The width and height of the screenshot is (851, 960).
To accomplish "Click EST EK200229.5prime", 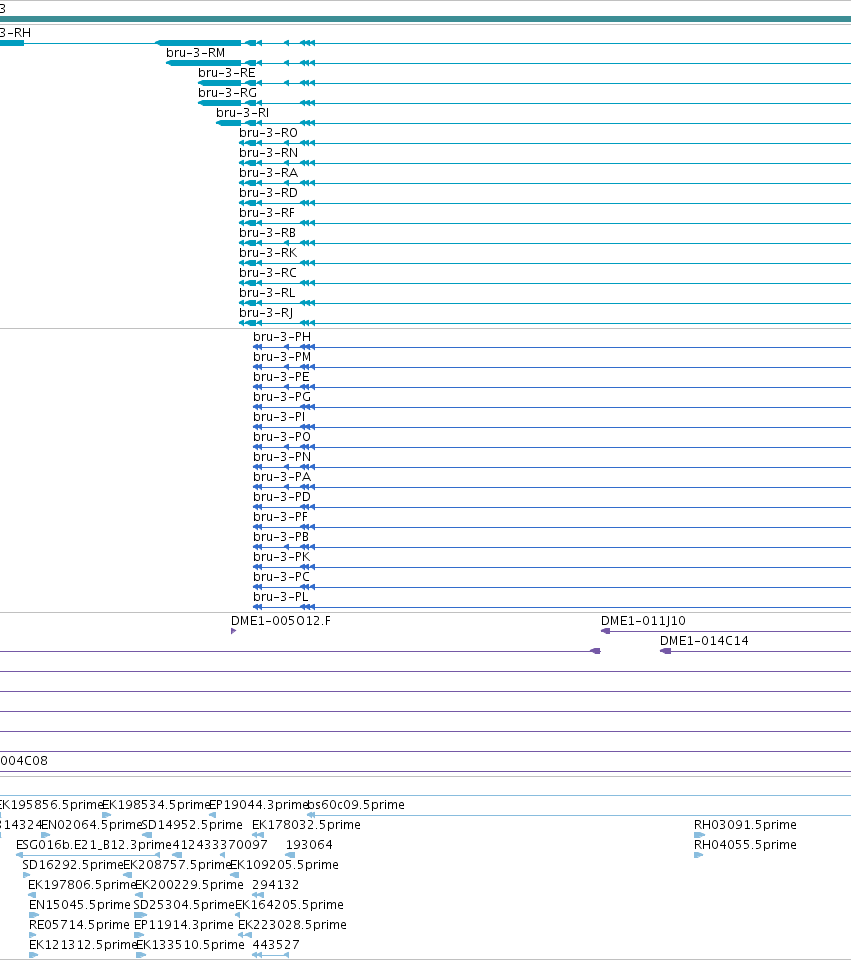I will [189, 885].
